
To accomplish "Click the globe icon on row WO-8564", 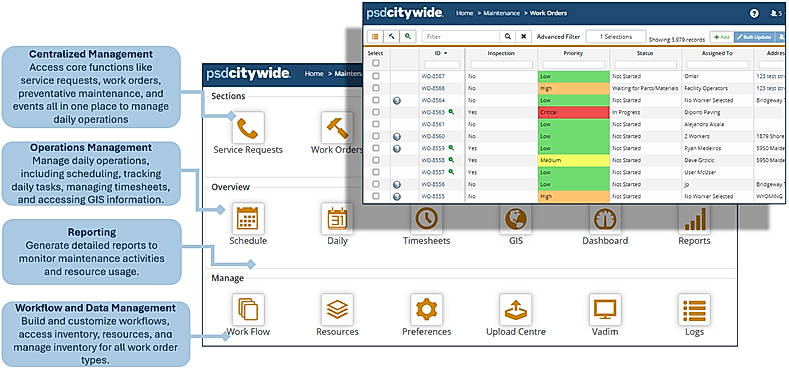I will (397, 100).
